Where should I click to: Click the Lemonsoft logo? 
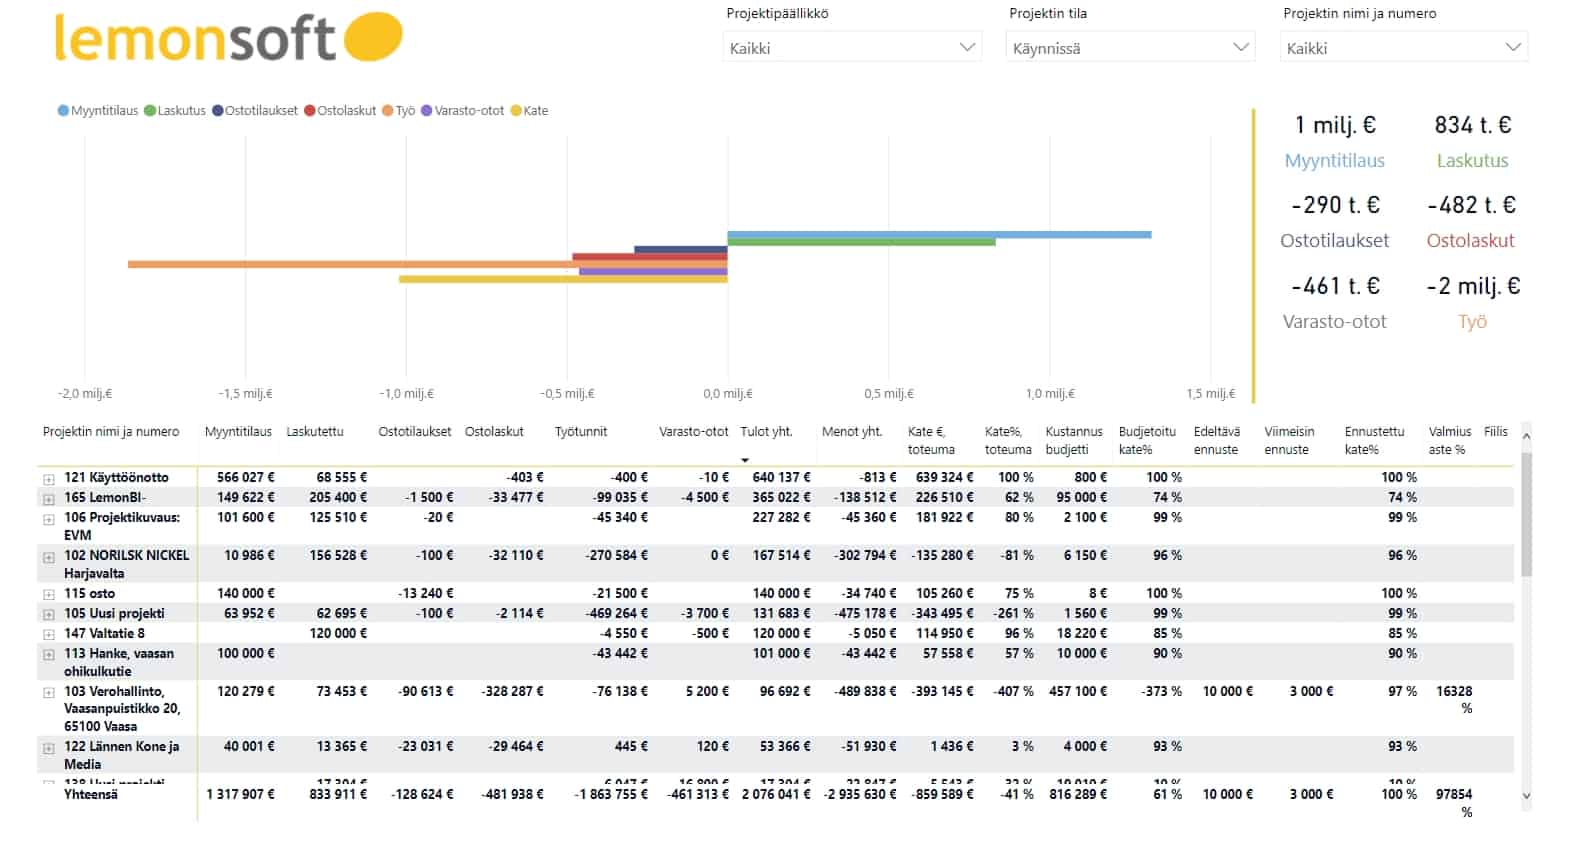point(228,38)
